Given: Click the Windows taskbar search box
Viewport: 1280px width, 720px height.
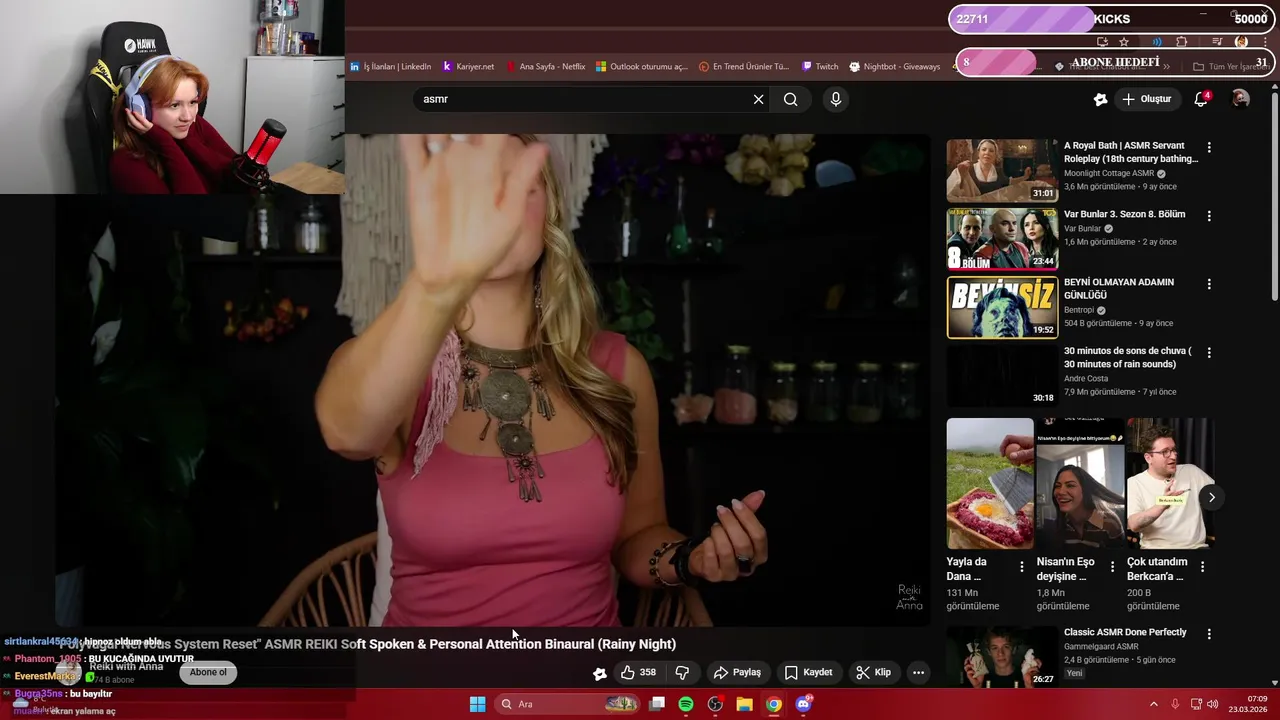Looking at the screenshot, I should 567,704.
